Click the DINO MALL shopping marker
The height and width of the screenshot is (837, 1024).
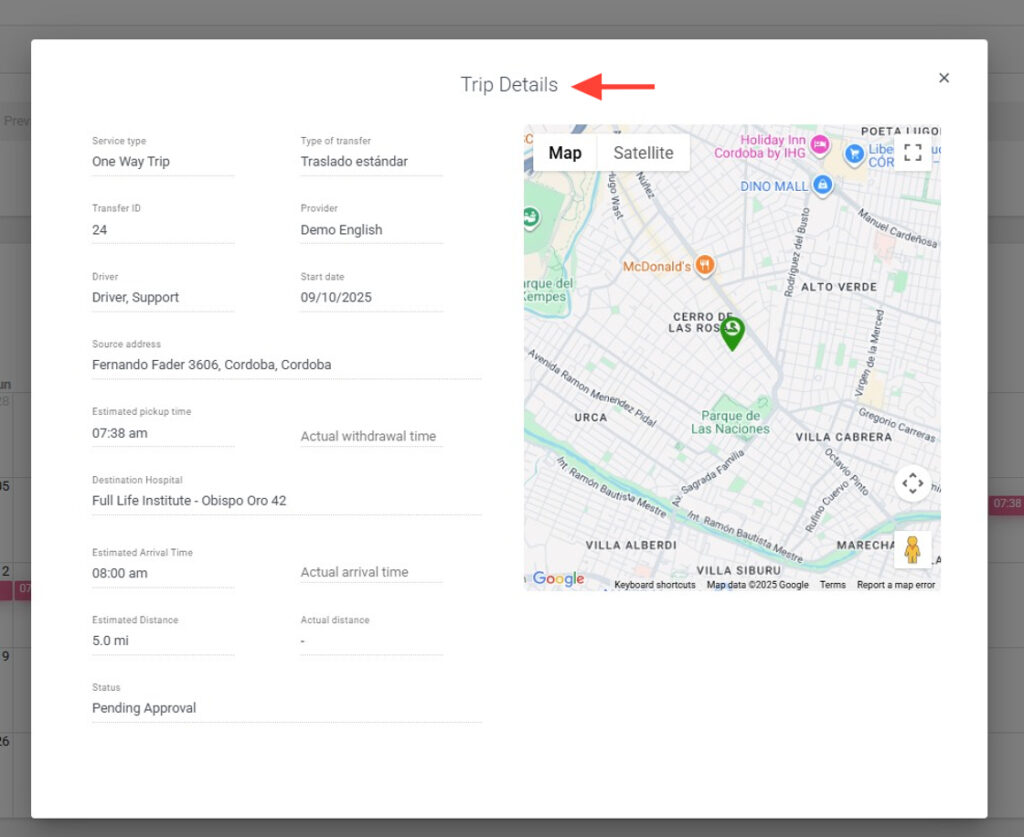[x=822, y=185]
